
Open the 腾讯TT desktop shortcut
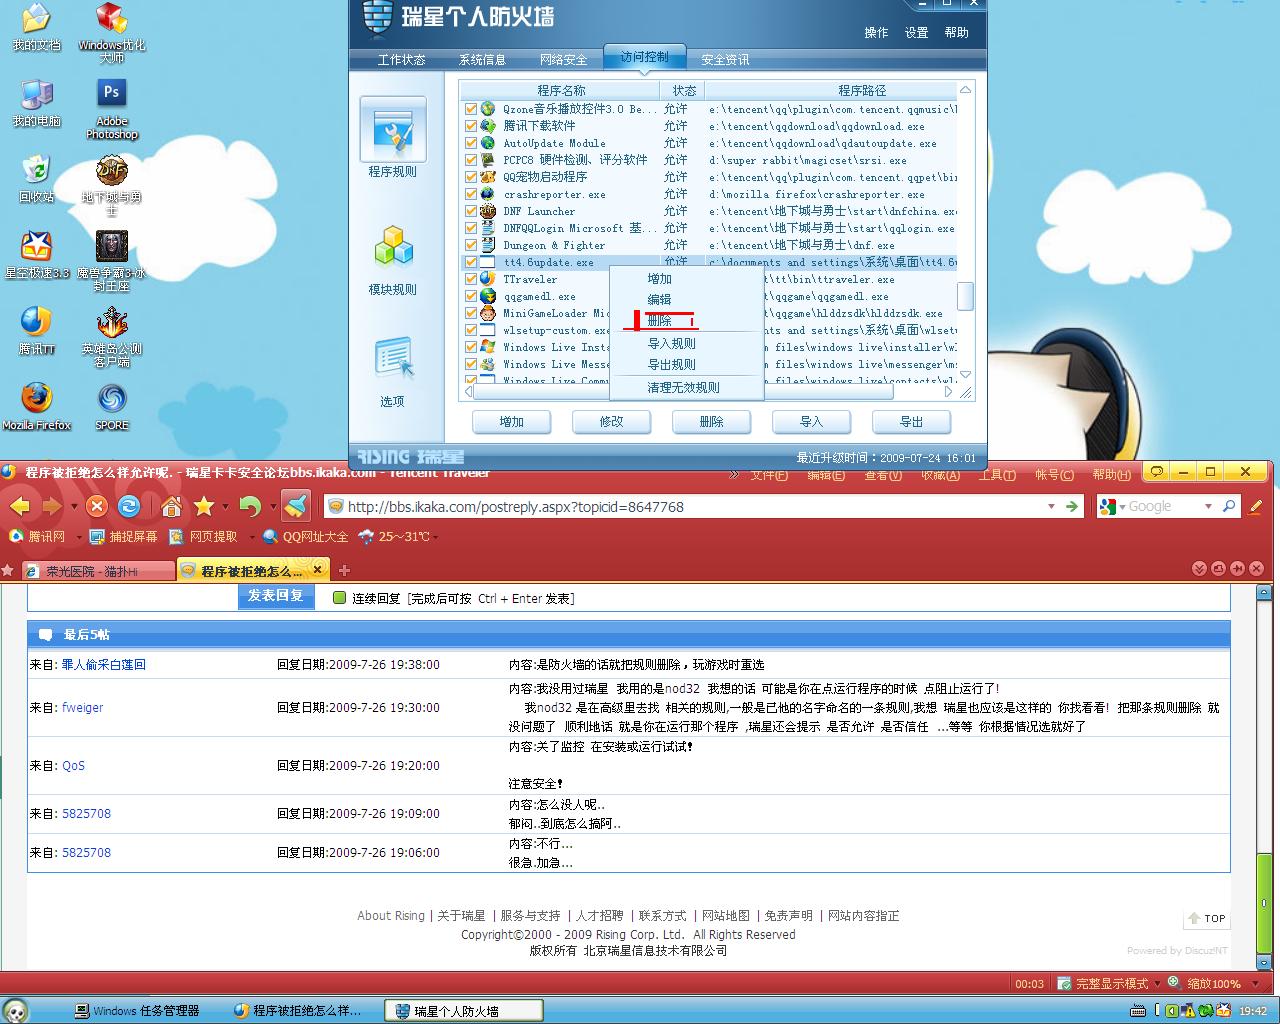37,330
